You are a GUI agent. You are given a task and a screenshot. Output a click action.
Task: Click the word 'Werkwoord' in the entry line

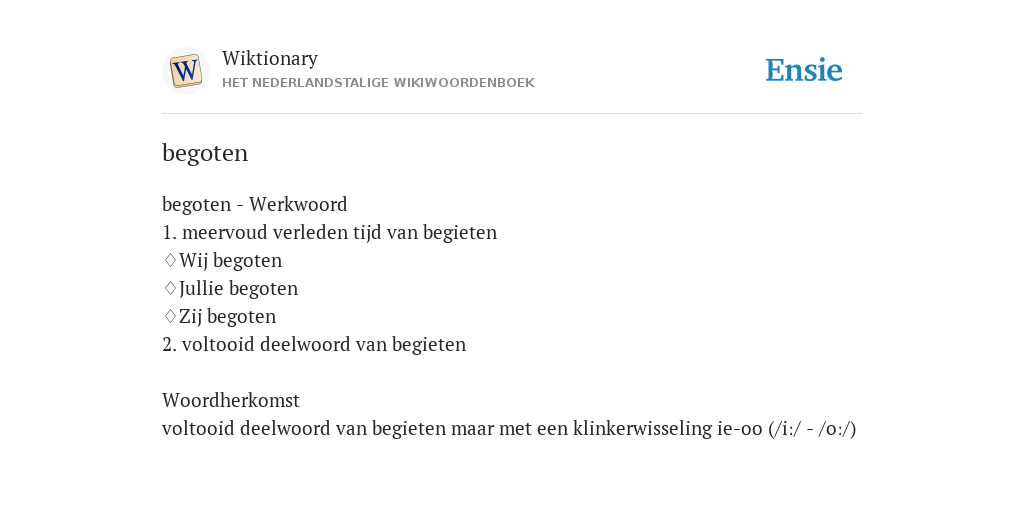(298, 204)
